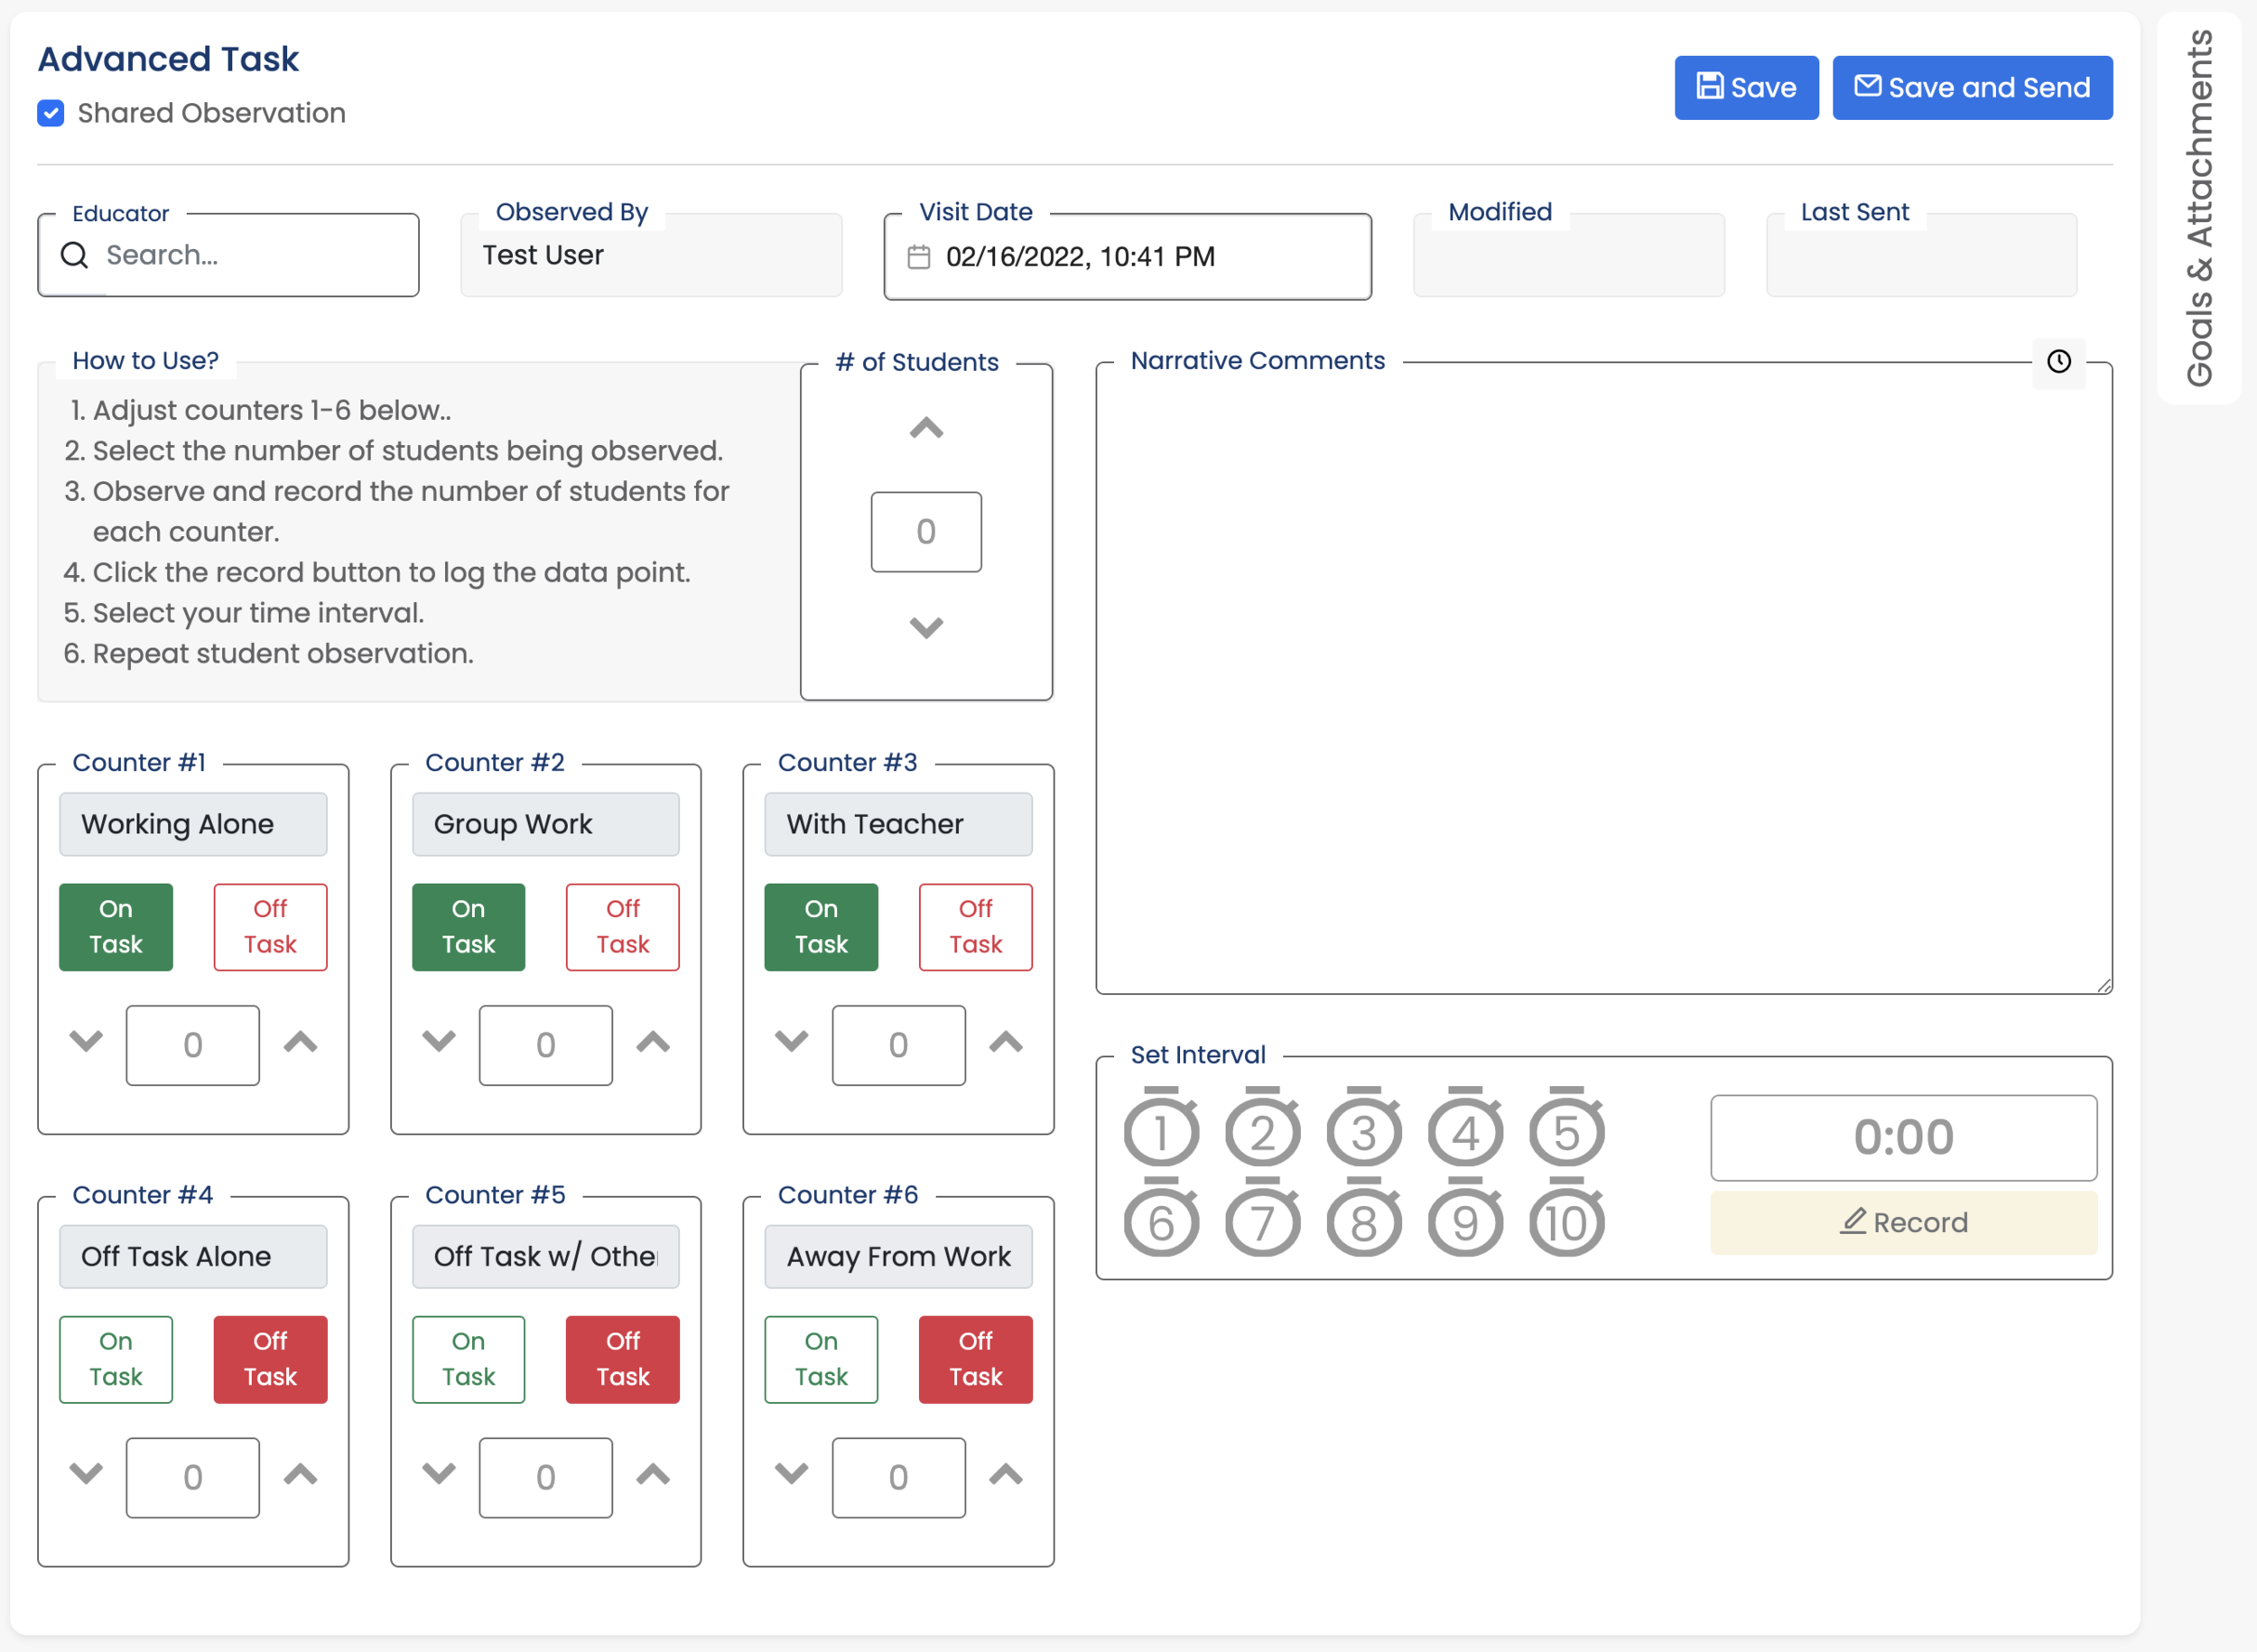The height and width of the screenshot is (1652, 2257).
Task: Increase the number of students with the up arrow
Action: point(925,428)
